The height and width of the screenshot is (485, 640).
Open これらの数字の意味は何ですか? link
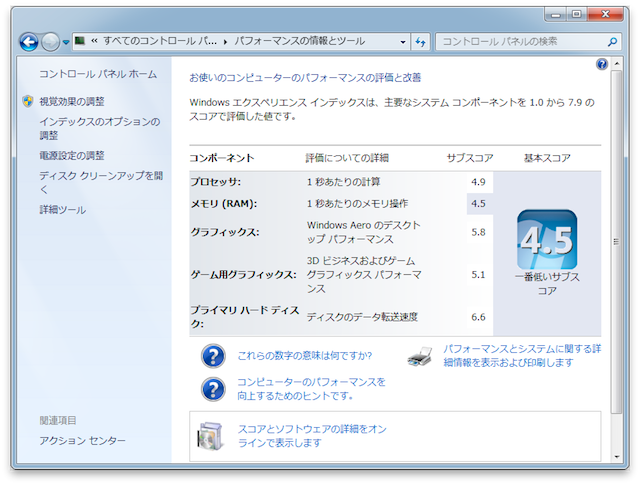point(304,356)
